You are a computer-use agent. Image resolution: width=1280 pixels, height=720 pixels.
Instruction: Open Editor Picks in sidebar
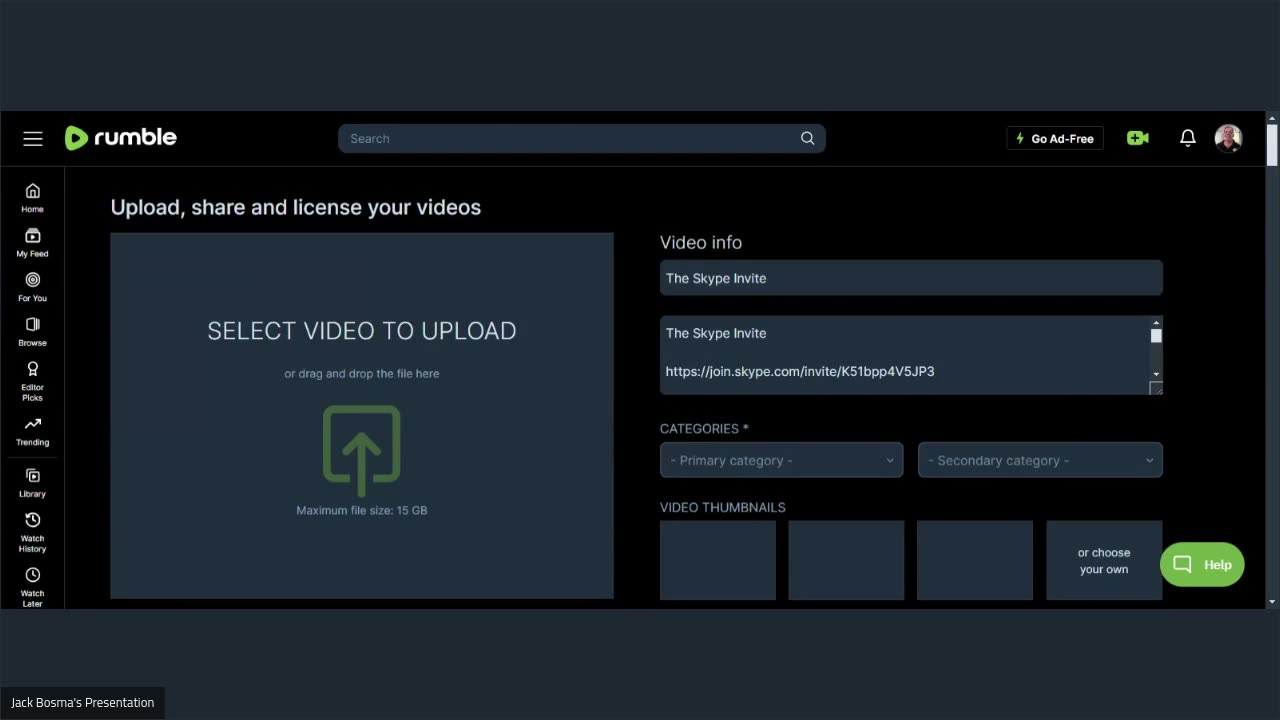(x=32, y=381)
